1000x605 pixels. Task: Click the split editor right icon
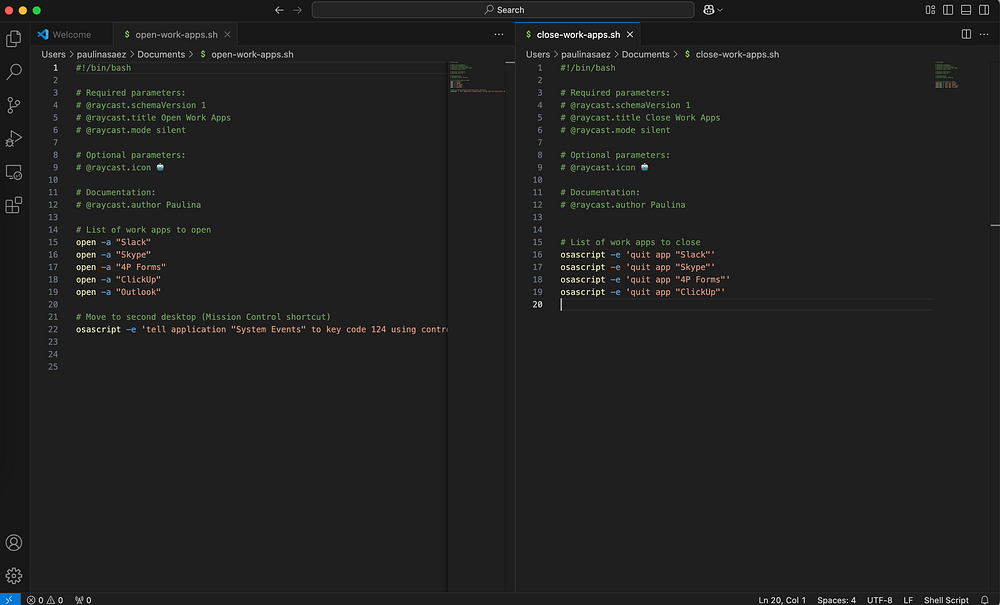pyautogui.click(x=966, y=34)
